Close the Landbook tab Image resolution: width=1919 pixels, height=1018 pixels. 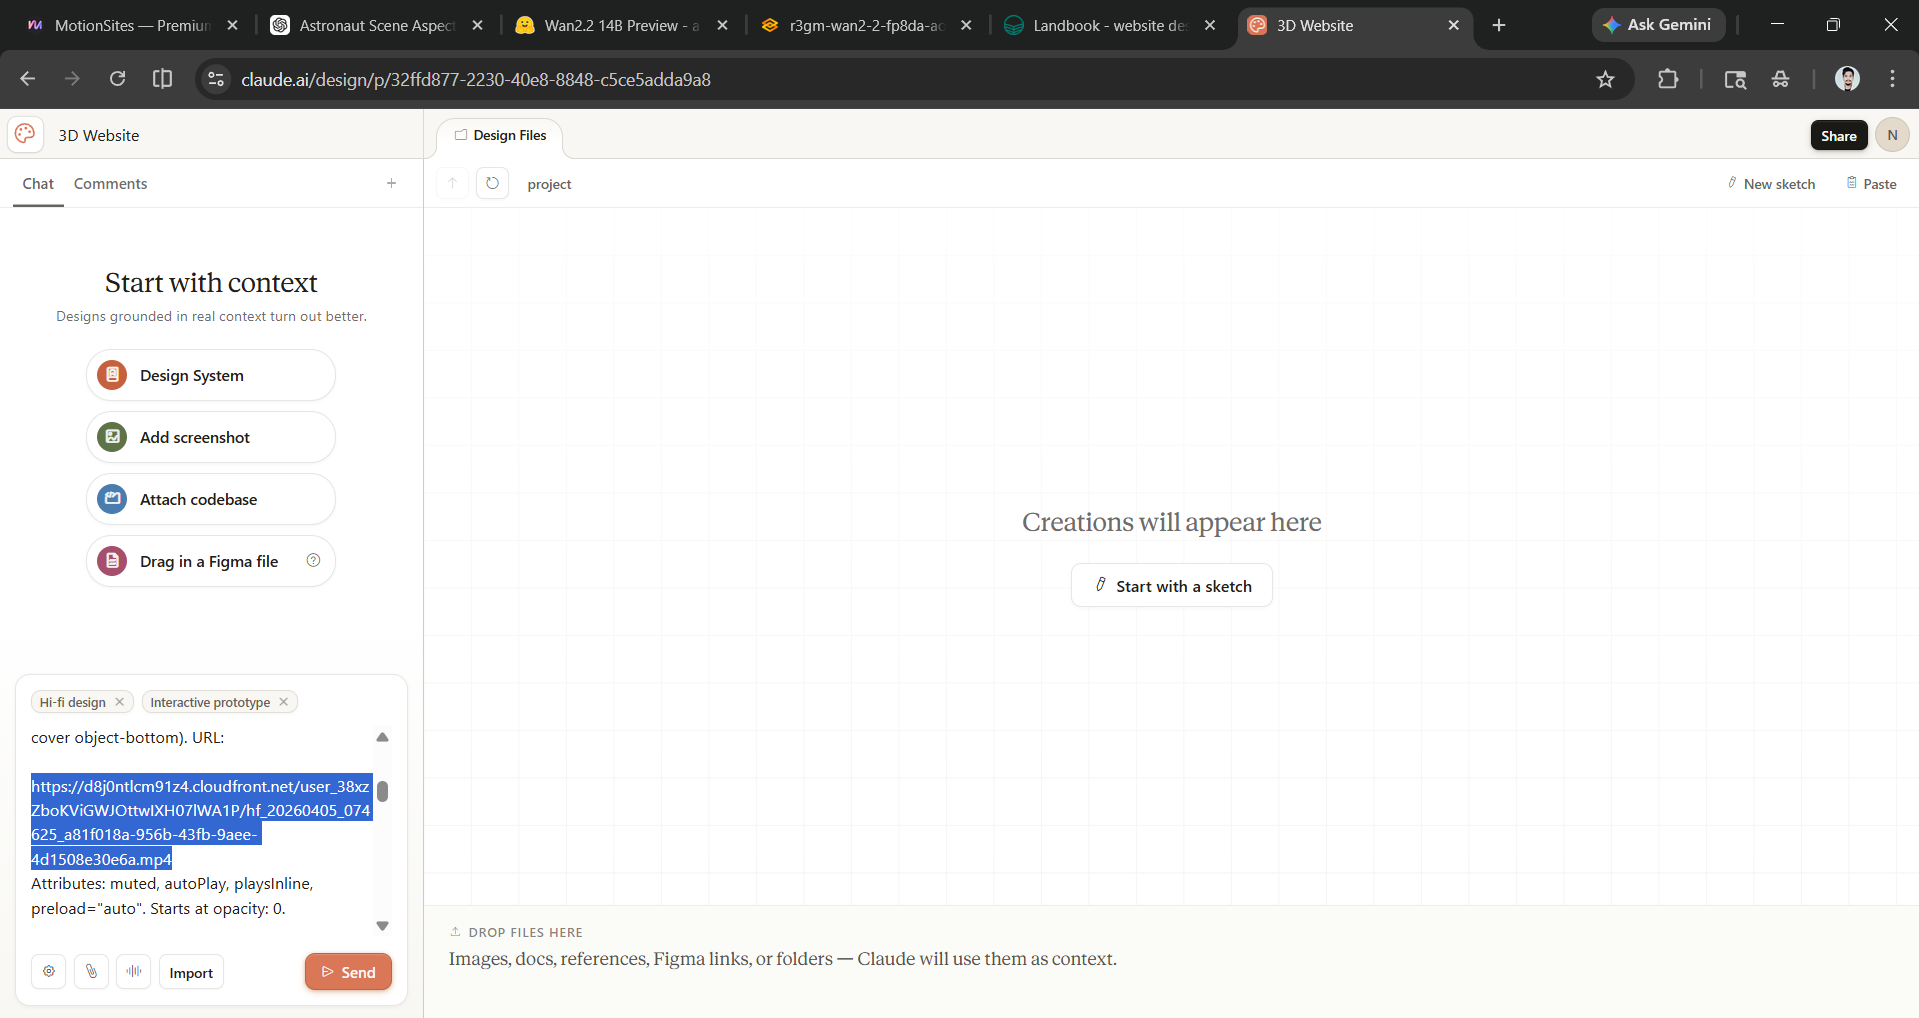pyautogui.click(x=1210, y=25)
